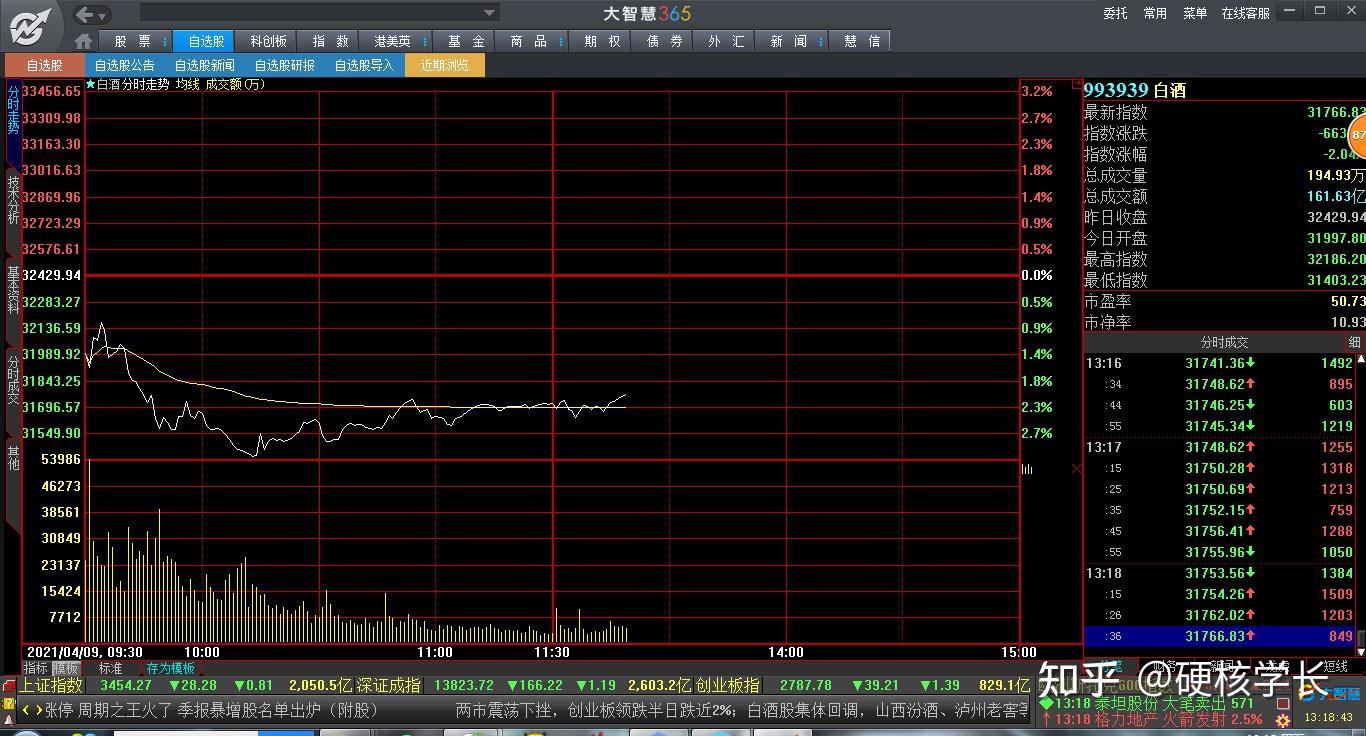Toggle the 指标 button below the chart
Viewport: 1366px width, 736px height.
point(36,668)
